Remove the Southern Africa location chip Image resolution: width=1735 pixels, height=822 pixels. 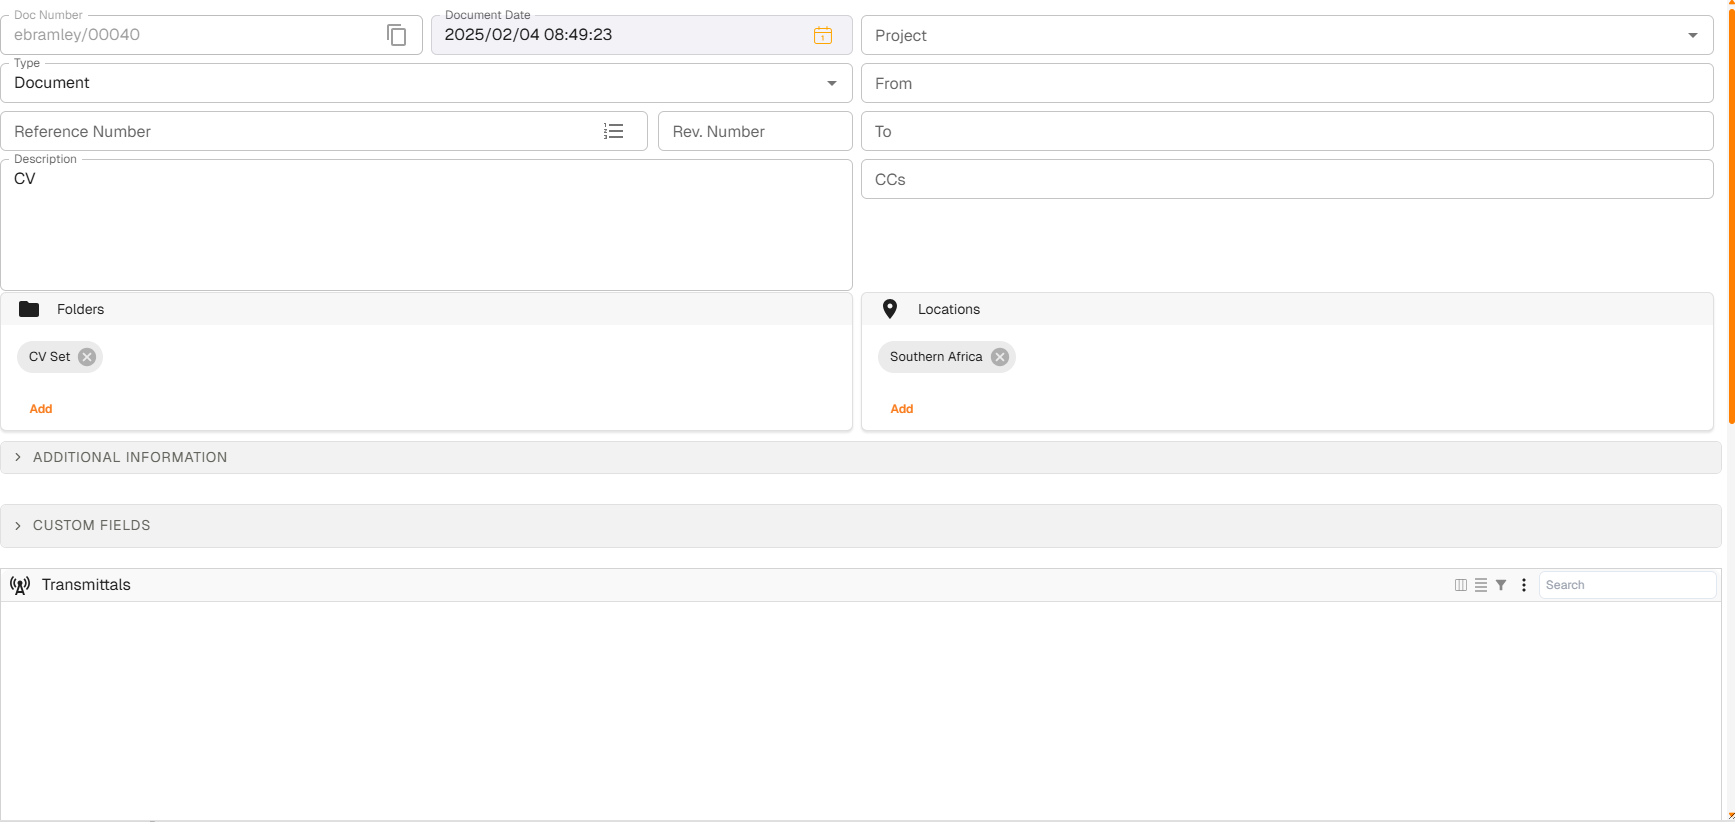(x=999, y=357)
